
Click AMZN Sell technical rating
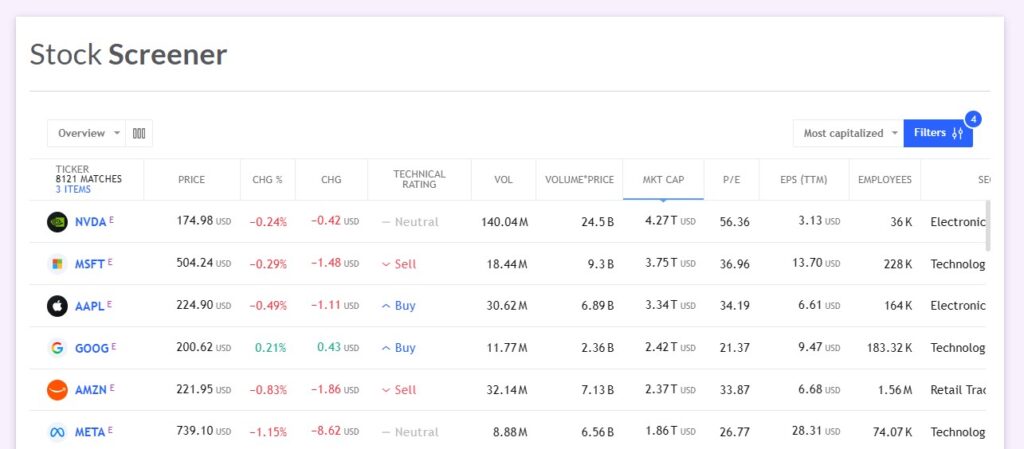click(x=399, y=390)
